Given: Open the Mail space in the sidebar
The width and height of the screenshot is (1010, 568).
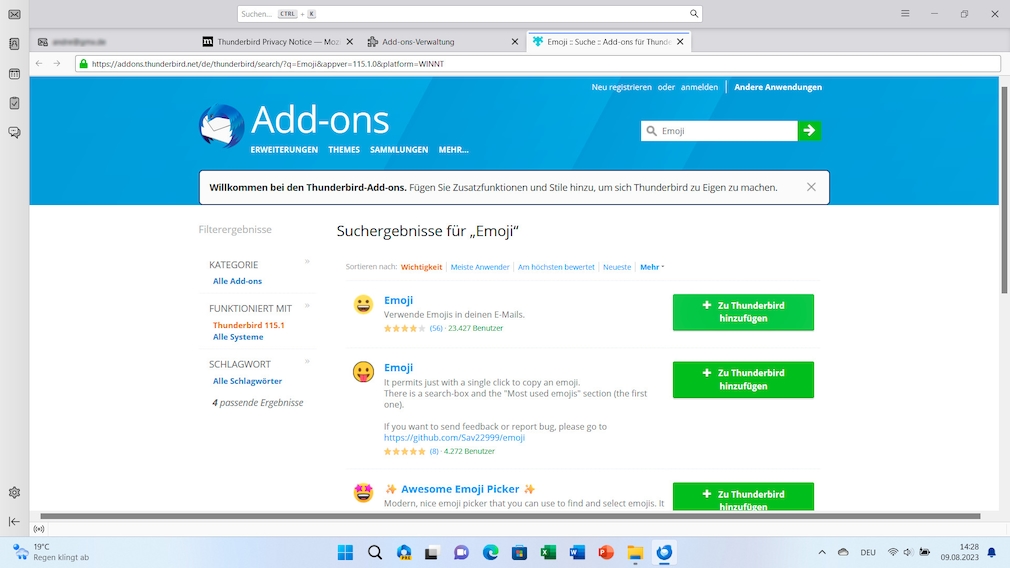Looking at the screenshot, I should tap(14, 14).
